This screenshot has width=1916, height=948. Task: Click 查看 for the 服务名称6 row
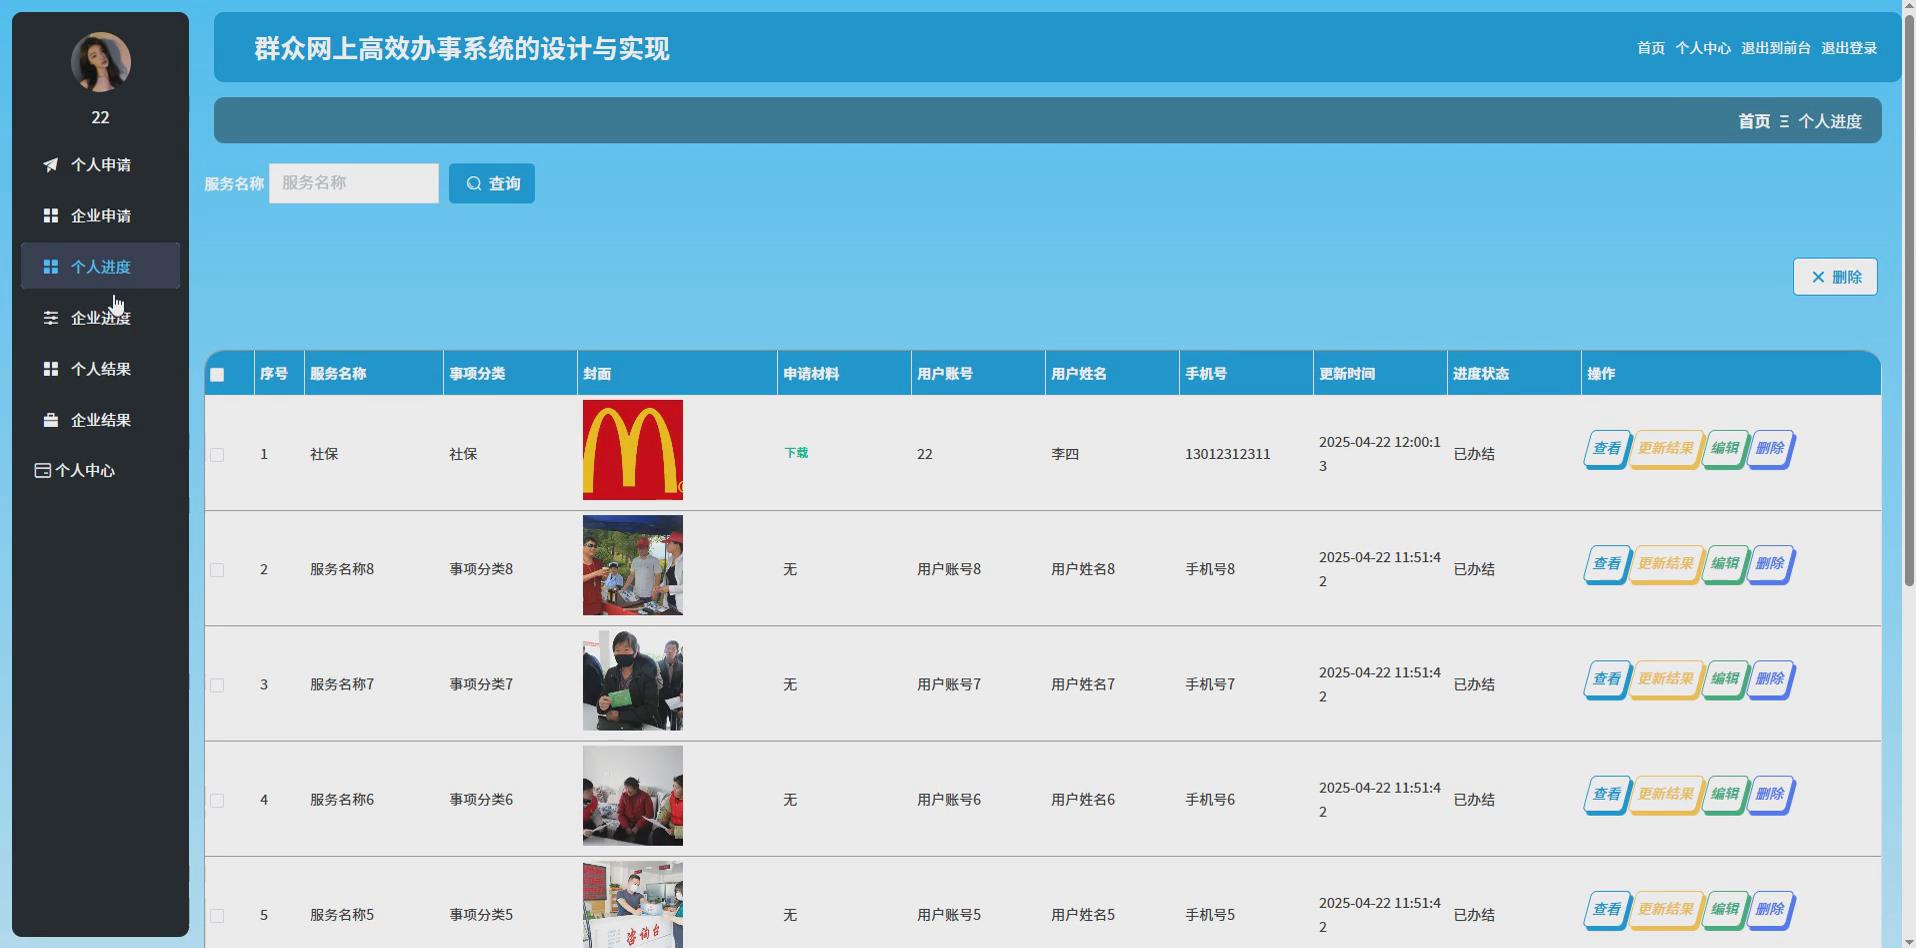click(x=1607, y=794)
